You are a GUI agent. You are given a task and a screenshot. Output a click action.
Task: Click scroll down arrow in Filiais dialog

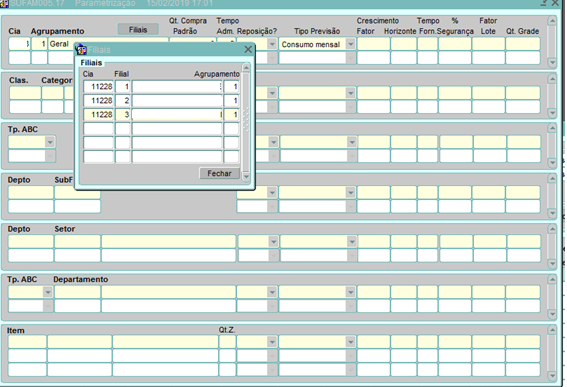pos(246,177)
